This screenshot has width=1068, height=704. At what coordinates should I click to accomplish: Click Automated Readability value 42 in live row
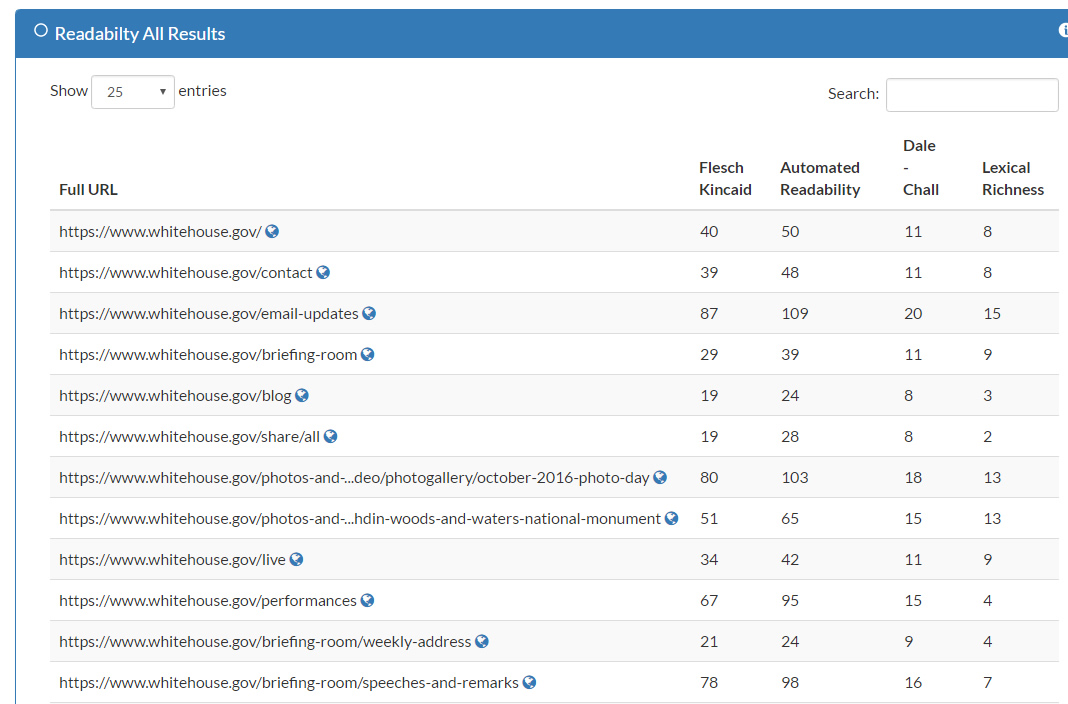pyautogui.click(x=790, y=559)
